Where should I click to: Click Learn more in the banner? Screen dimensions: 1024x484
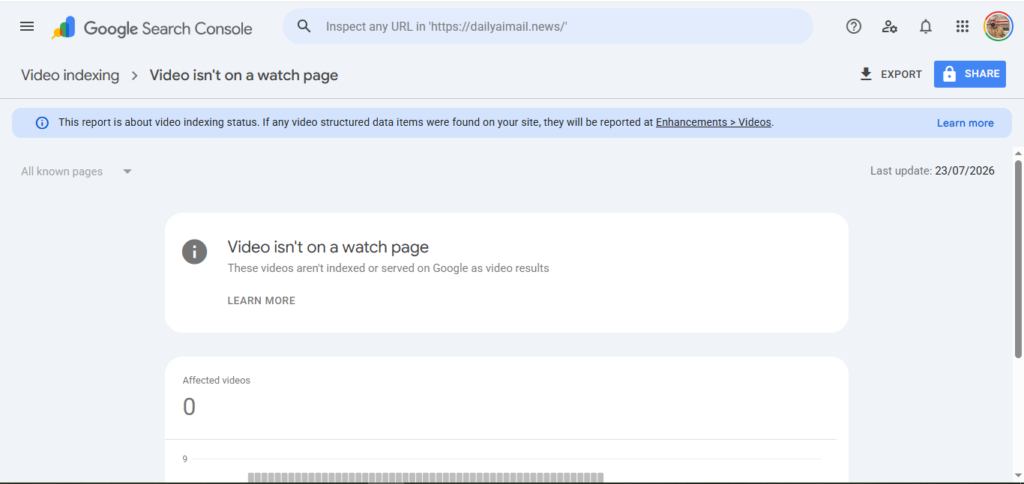[x=965, y=123]
